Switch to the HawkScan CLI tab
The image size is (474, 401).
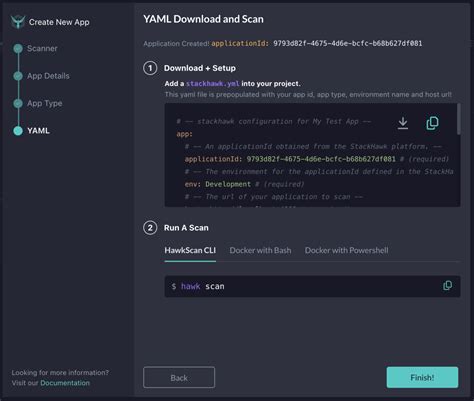pyautogui.click(x=190, y=250)
